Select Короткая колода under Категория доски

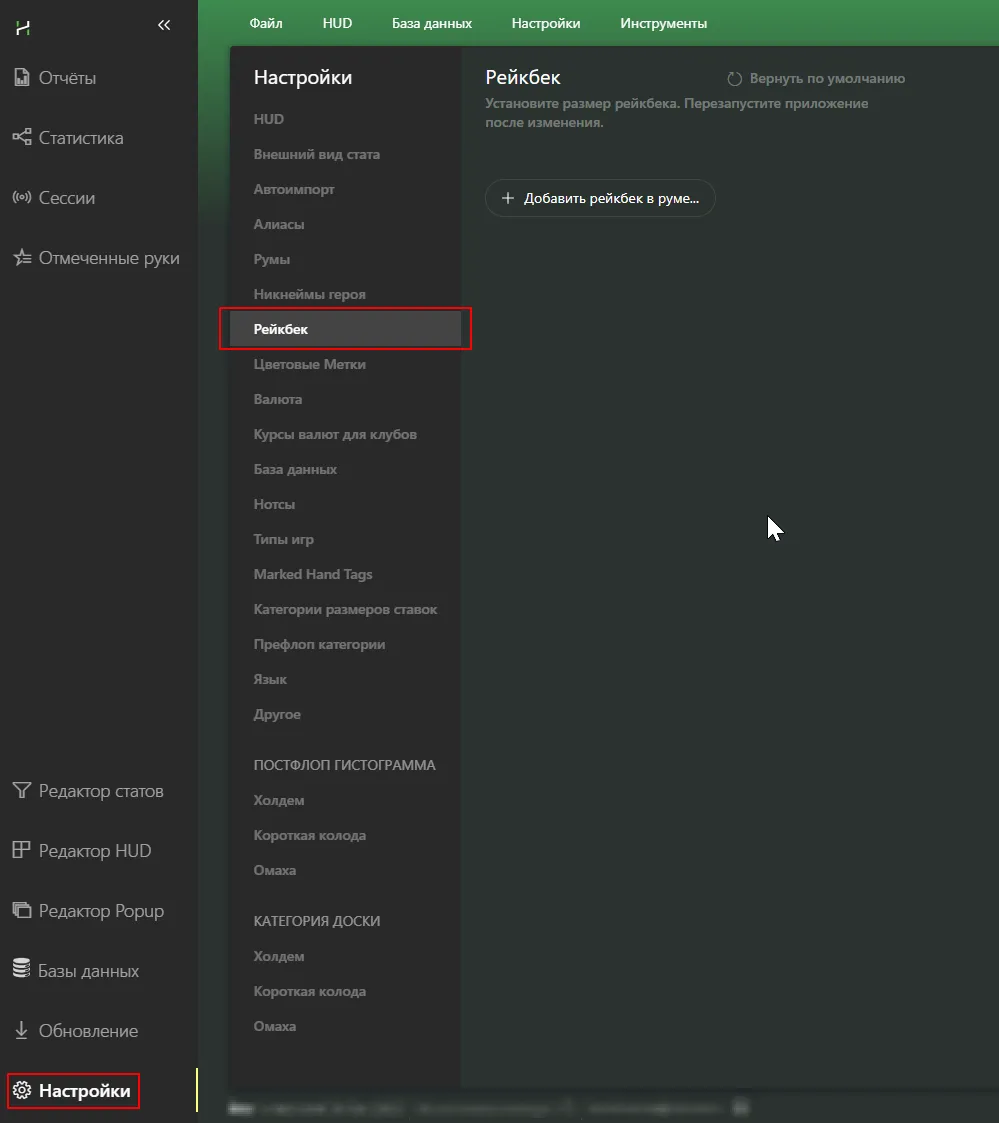[x=309, y=992]
